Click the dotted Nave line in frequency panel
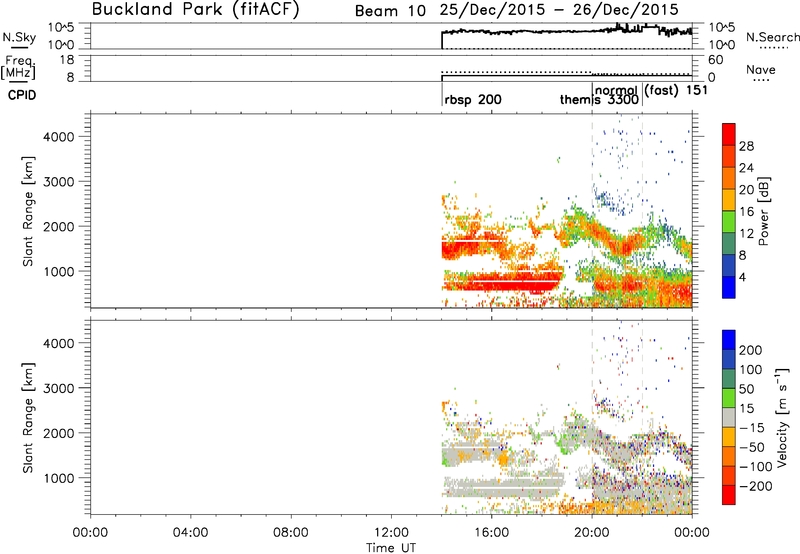Viewport: 800px width, 554px height. [566, 73]
